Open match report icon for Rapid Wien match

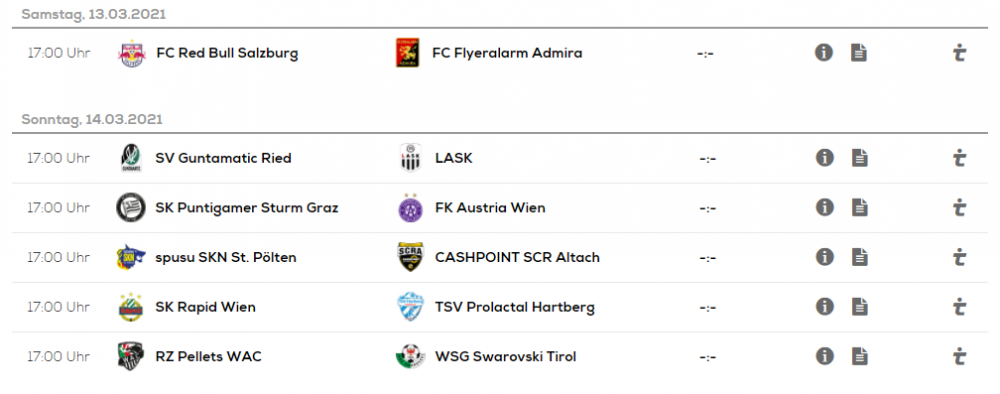pos(860,307)
